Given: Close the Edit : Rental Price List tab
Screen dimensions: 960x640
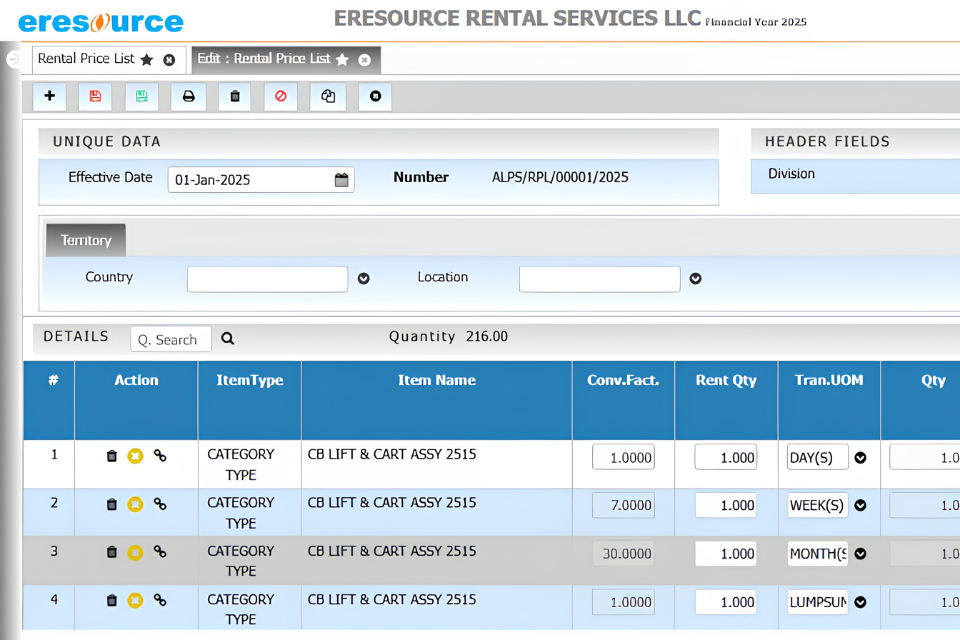Looking at the screenshot, I should (364, 60).
